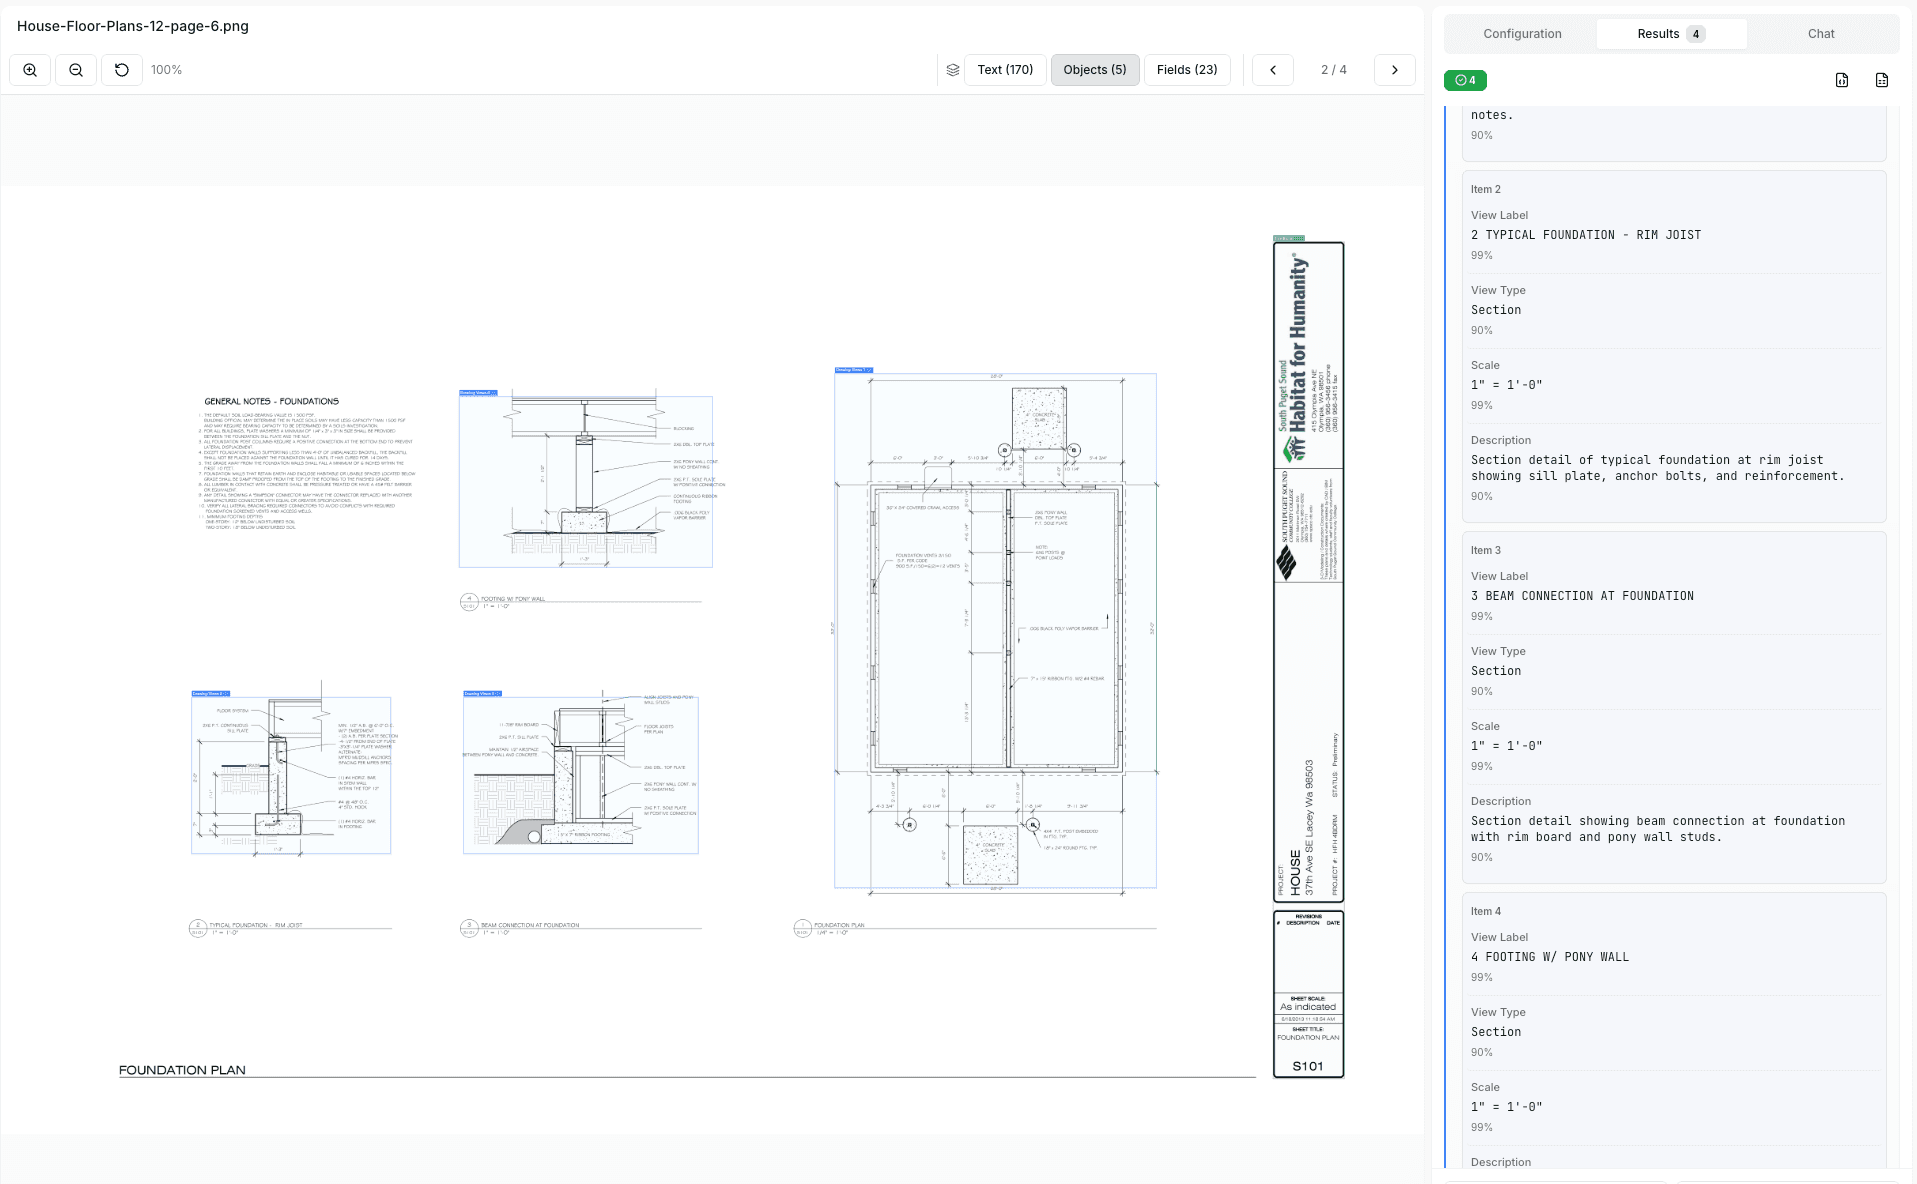Select the foundation plan drawing region

pyautogui.click(x=995, y=630)
